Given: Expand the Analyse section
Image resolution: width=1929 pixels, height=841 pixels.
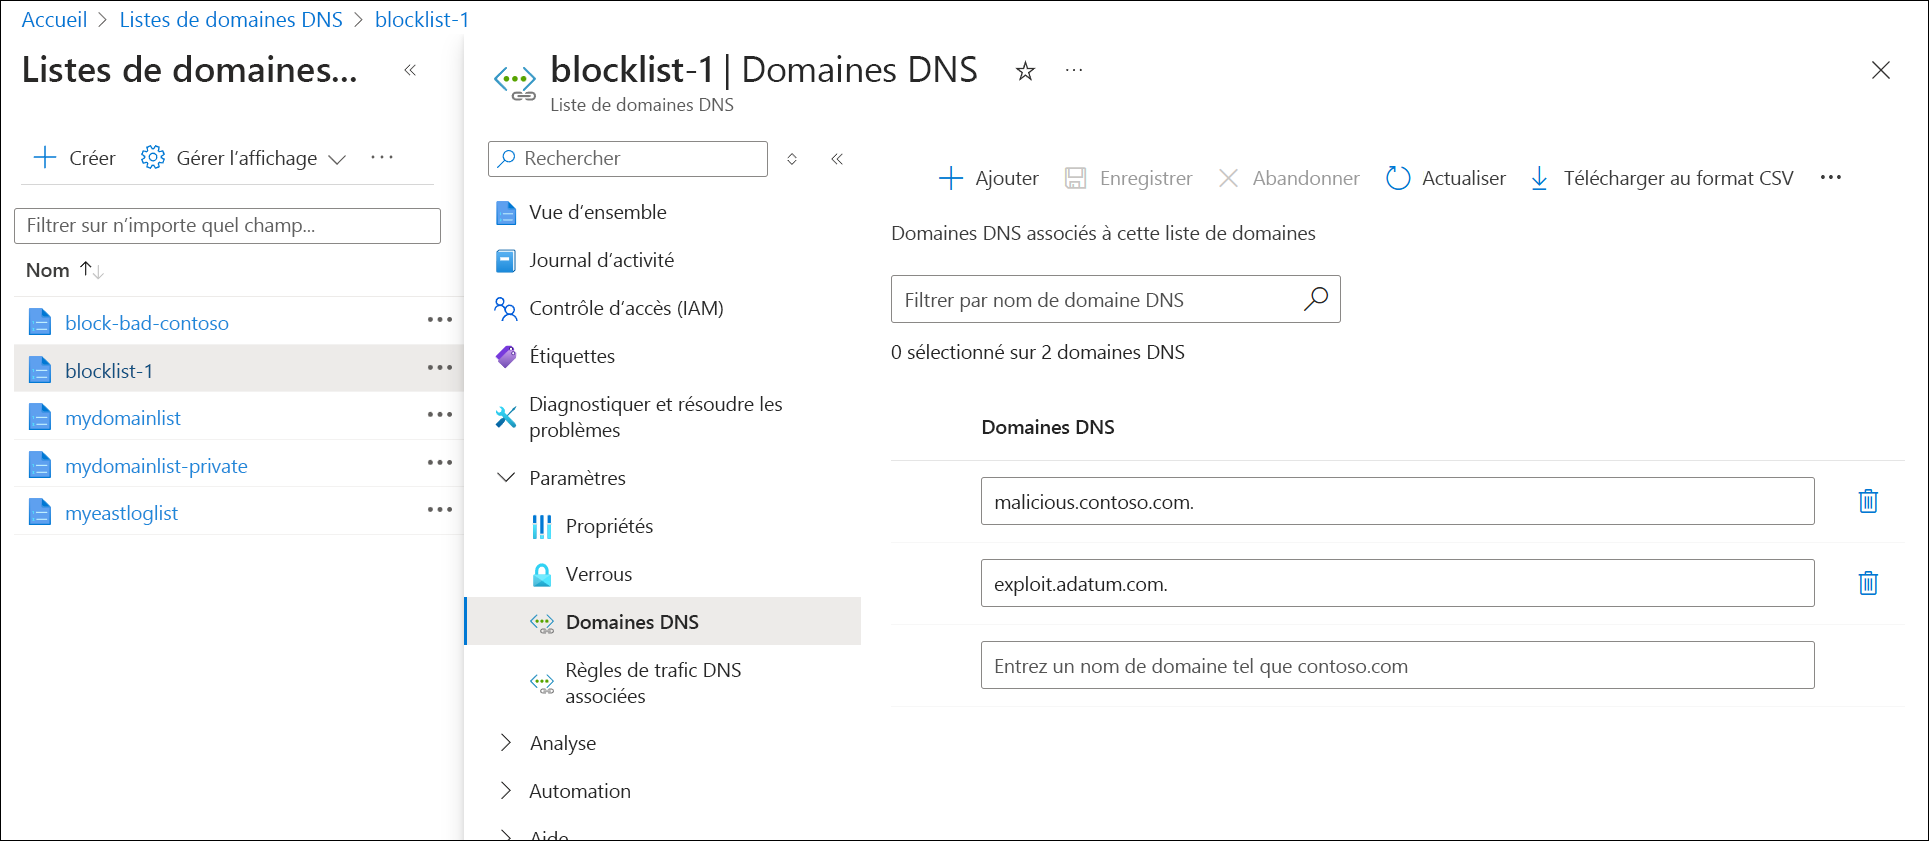Looking at the screenshot, I should (x=506, y=743).
